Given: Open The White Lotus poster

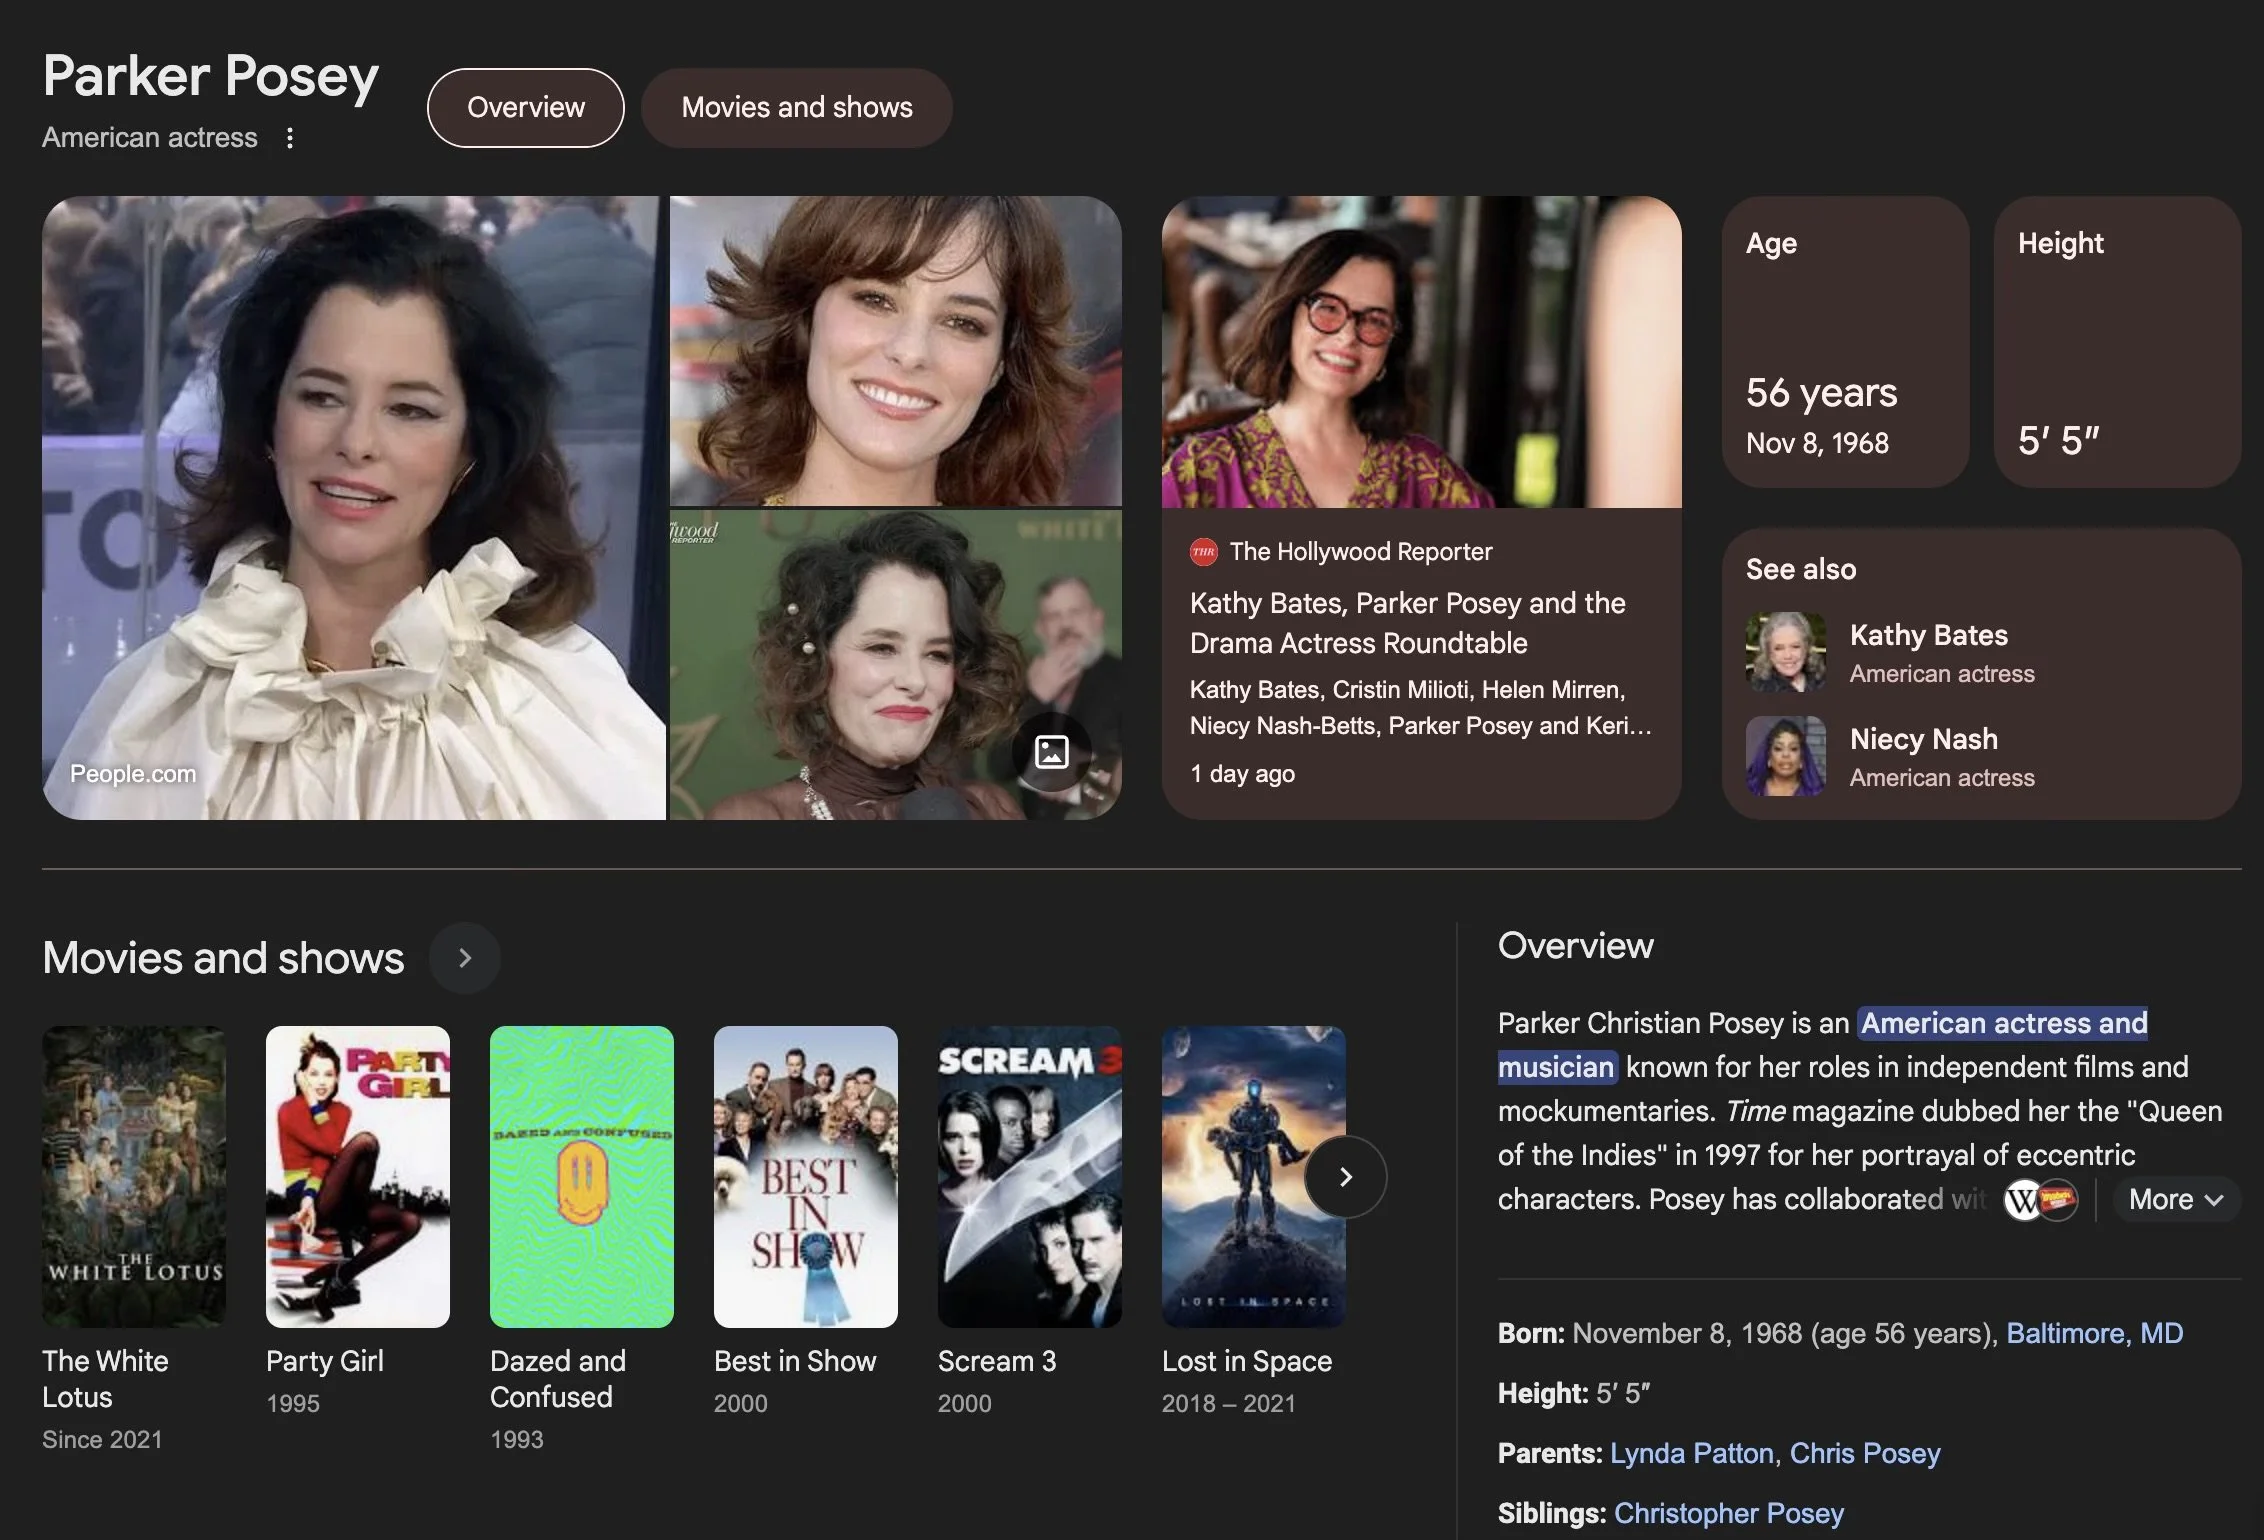Looking at the screenshot, I should pyautogui.click(x=134, y=1176).
